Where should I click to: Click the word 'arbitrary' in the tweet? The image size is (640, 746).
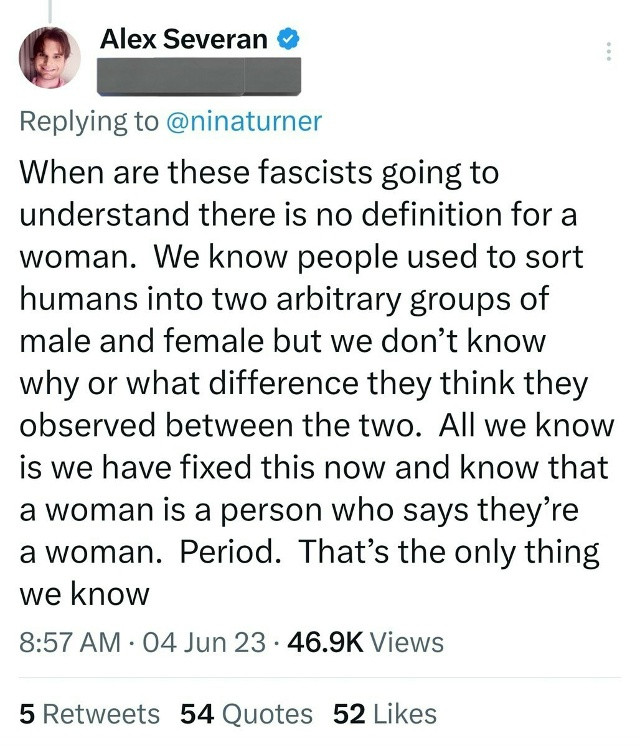point(338,300)
